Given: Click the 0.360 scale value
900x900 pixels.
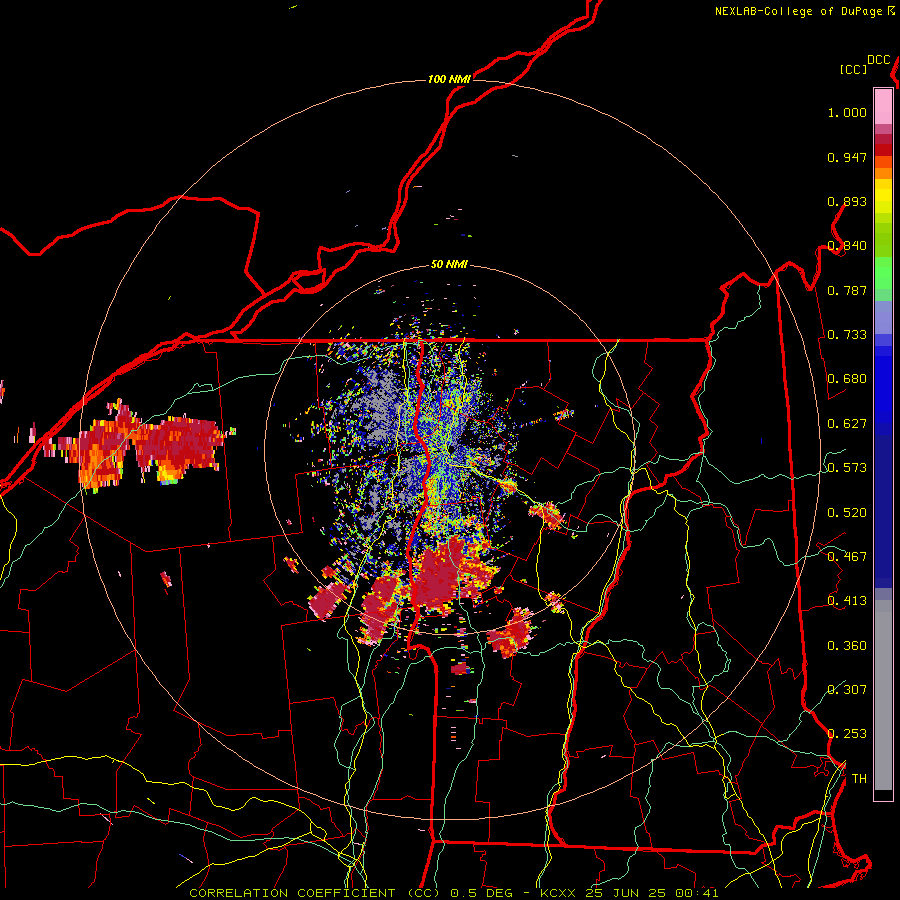Looking at the screenshot, I should 847,645.
